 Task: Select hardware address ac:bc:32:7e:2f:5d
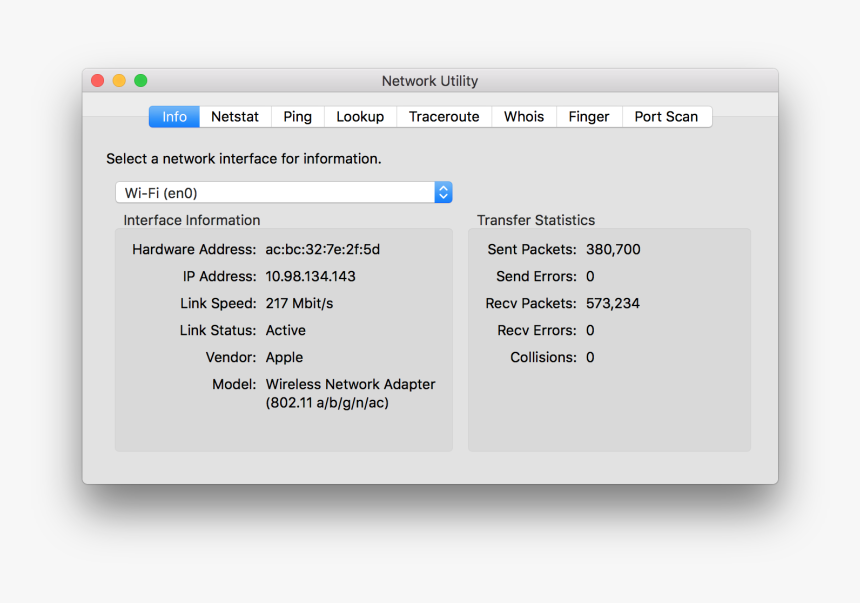pyautogui.click(x=322, y=250)
